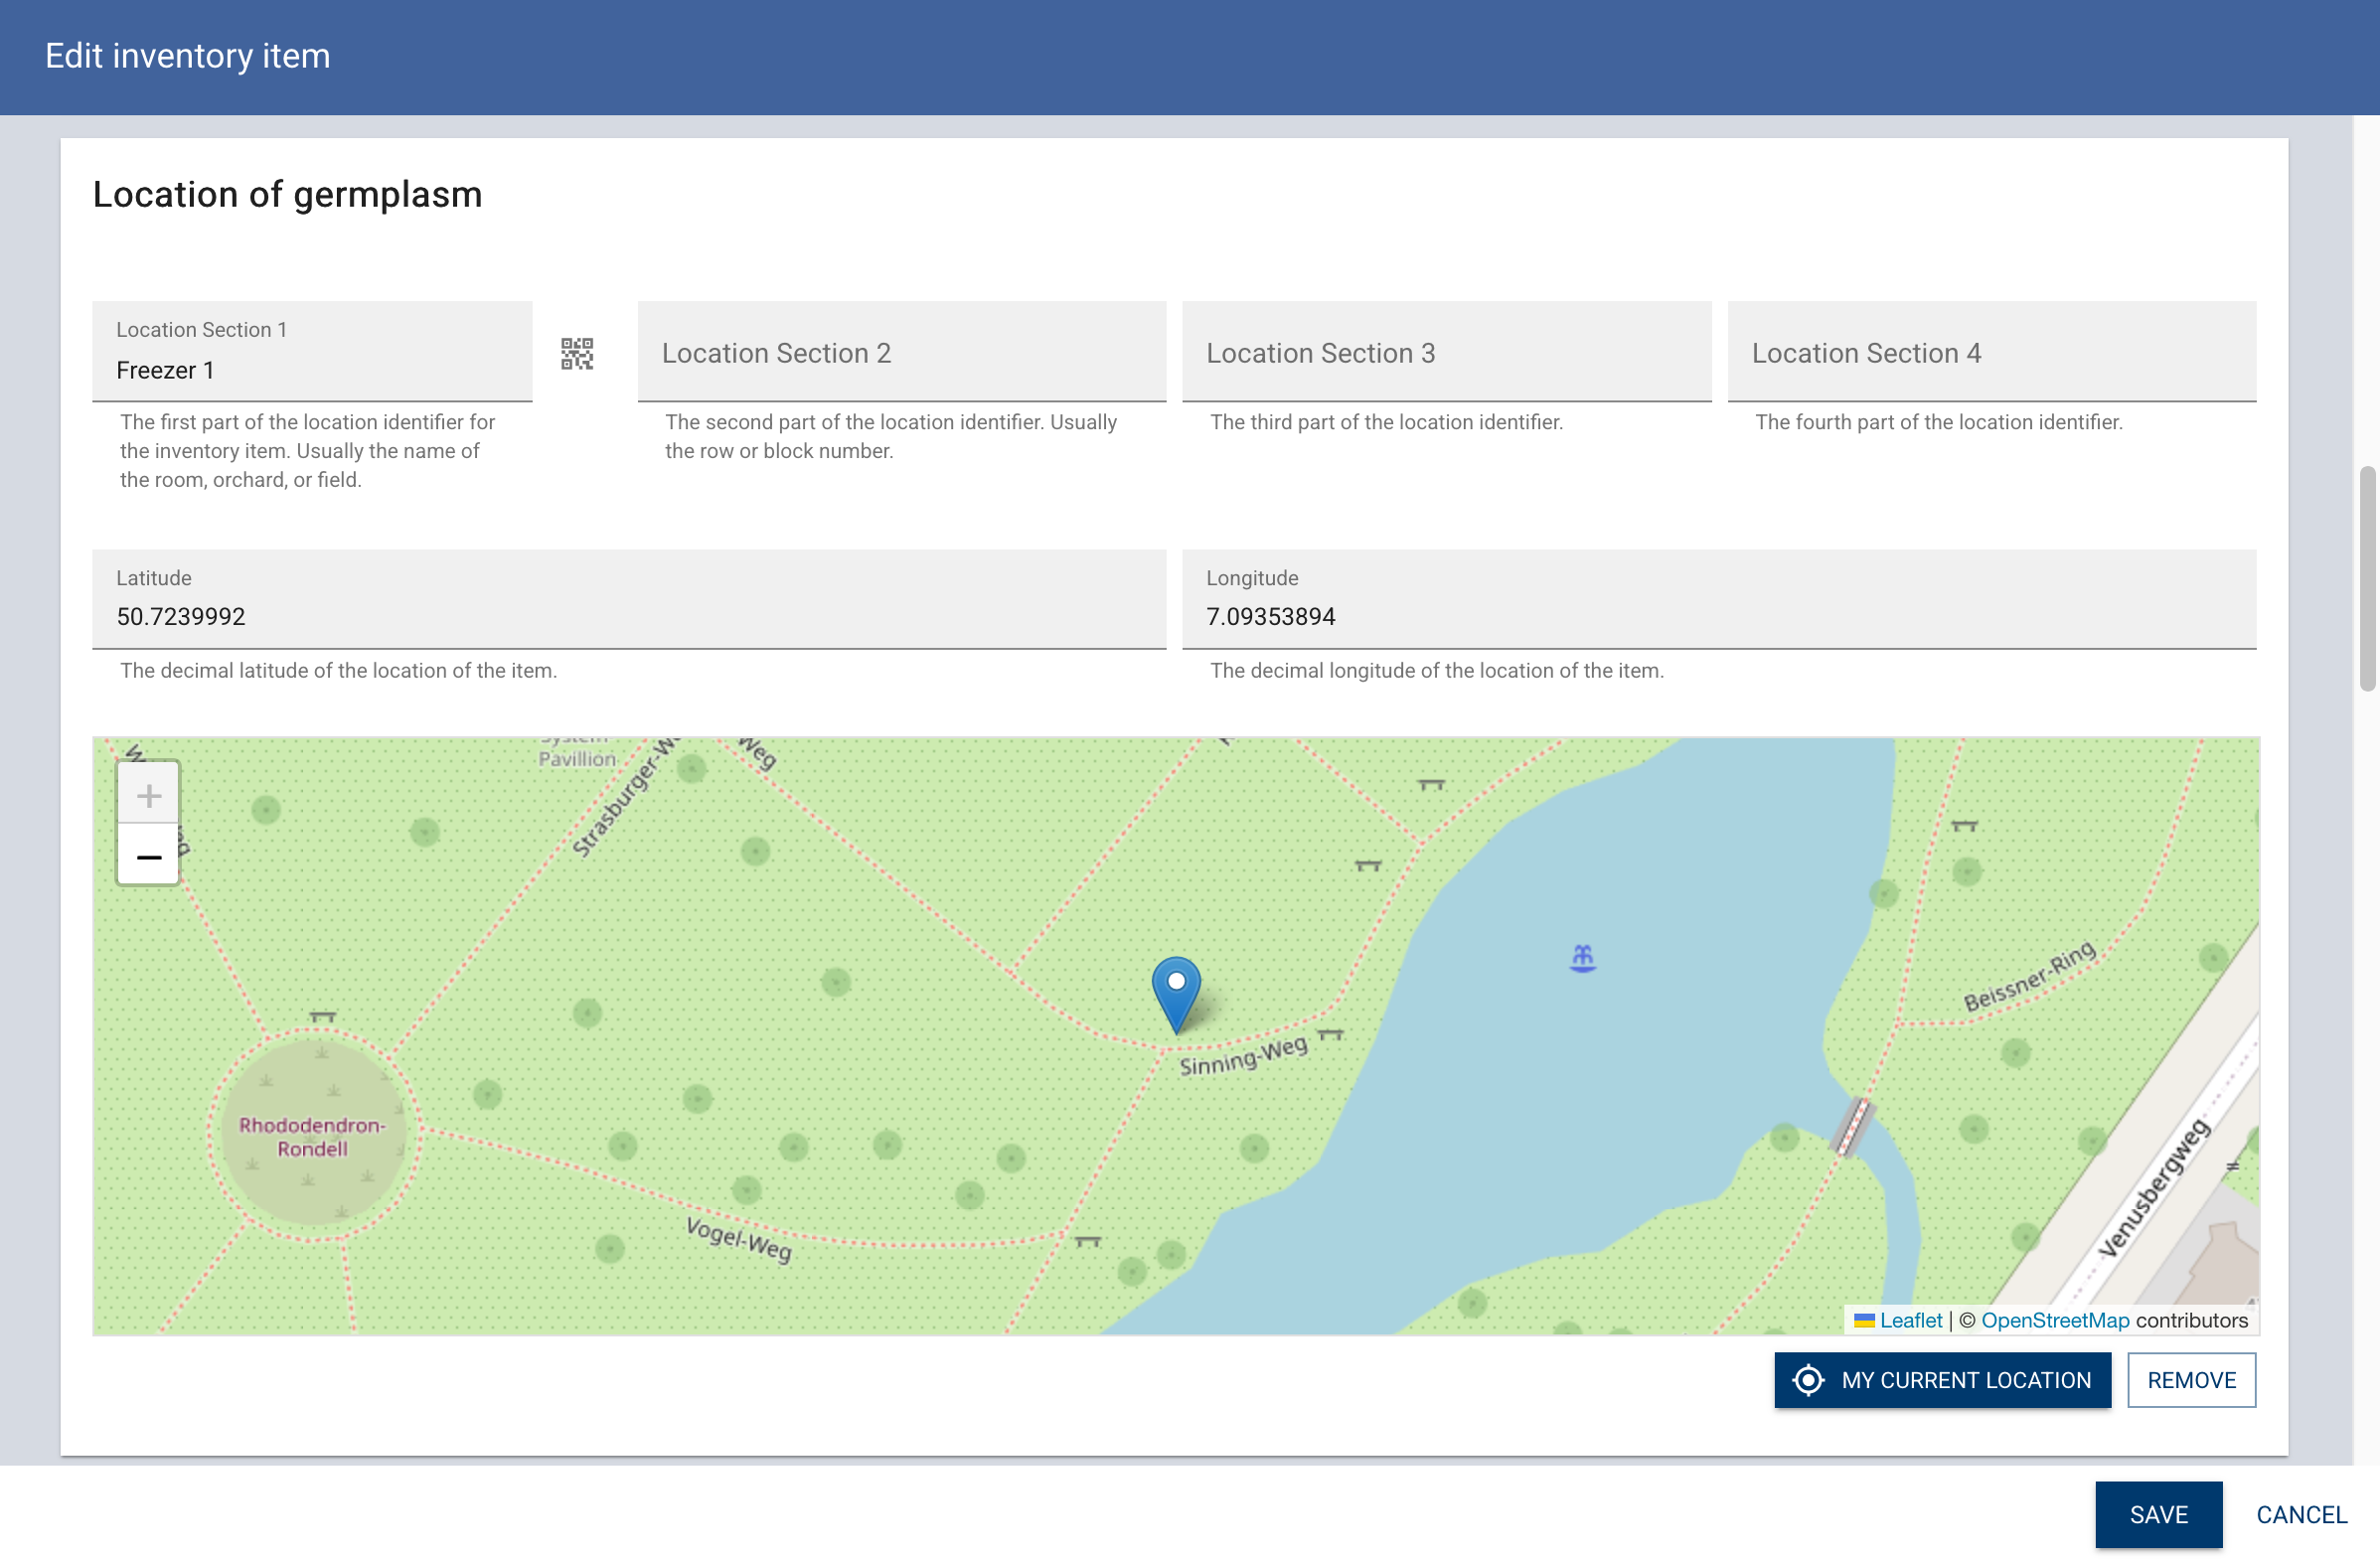Click the bench icon beside Sinning-Weg
Image resolution: width=2380 pixels, height=1561 pixels.
coord(1330,1034)
